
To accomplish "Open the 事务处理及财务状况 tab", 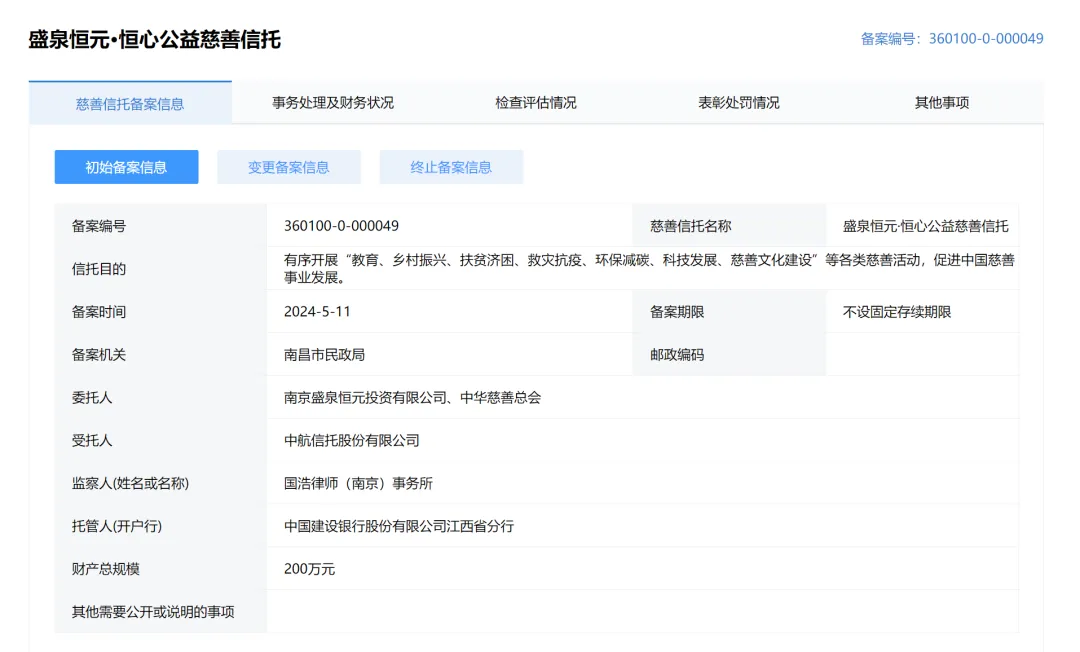I will [x=333, y=103].
